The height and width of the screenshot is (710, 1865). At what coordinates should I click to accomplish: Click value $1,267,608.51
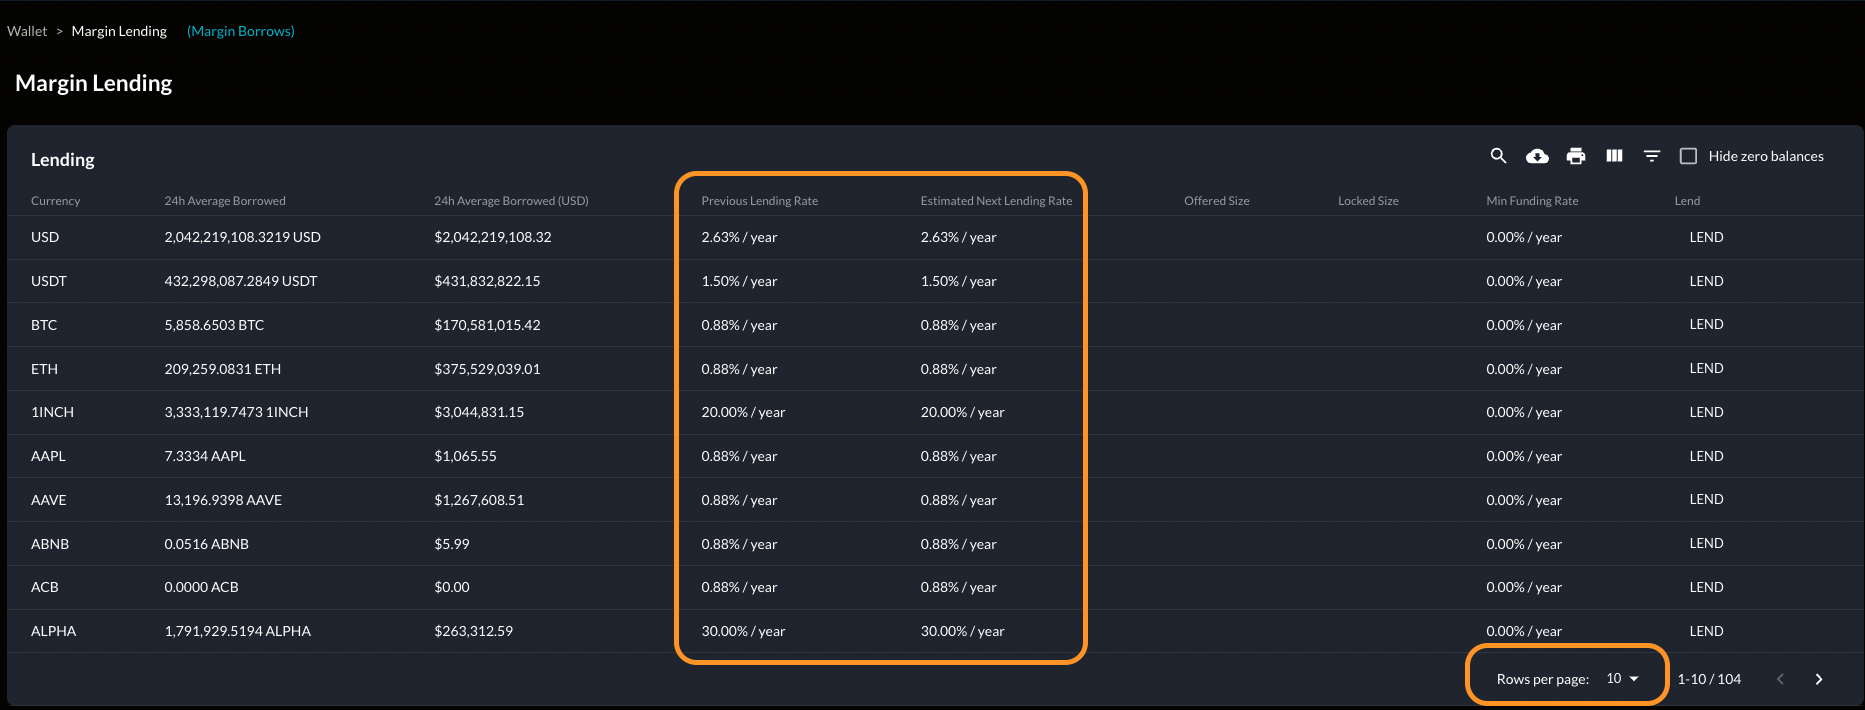tap(479, 500)
